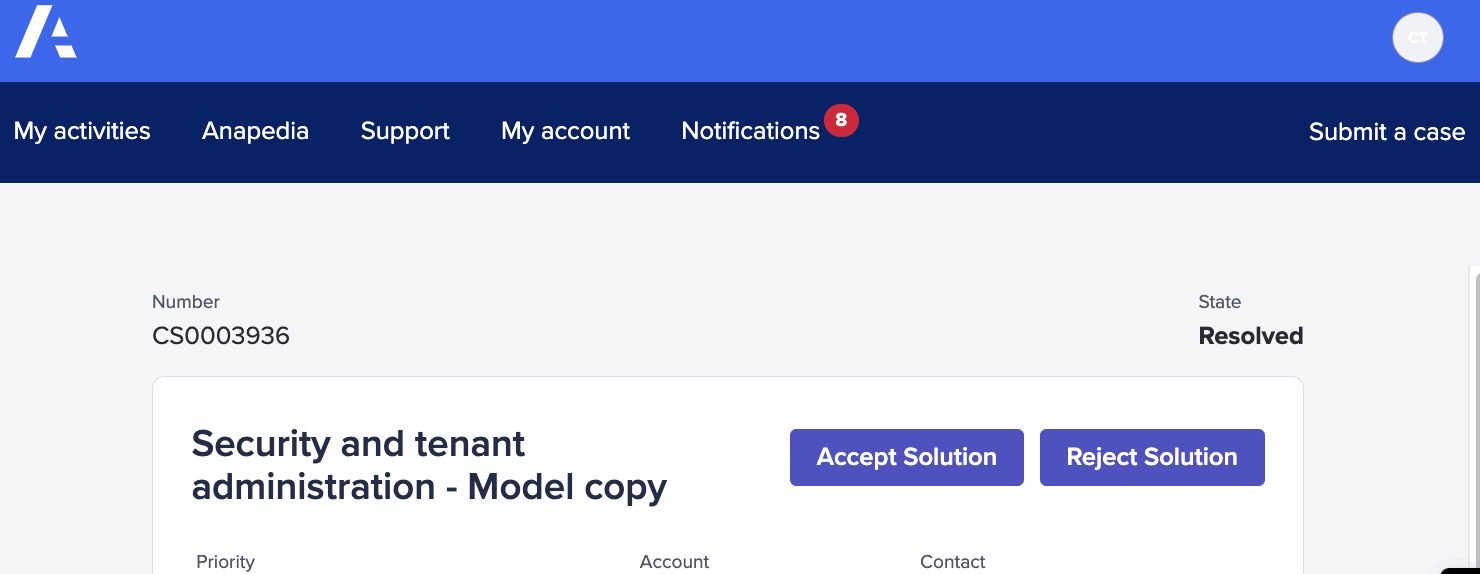Click the Account field label
1480x574 pixels.
pyautogui.click(x=674, y=562)
